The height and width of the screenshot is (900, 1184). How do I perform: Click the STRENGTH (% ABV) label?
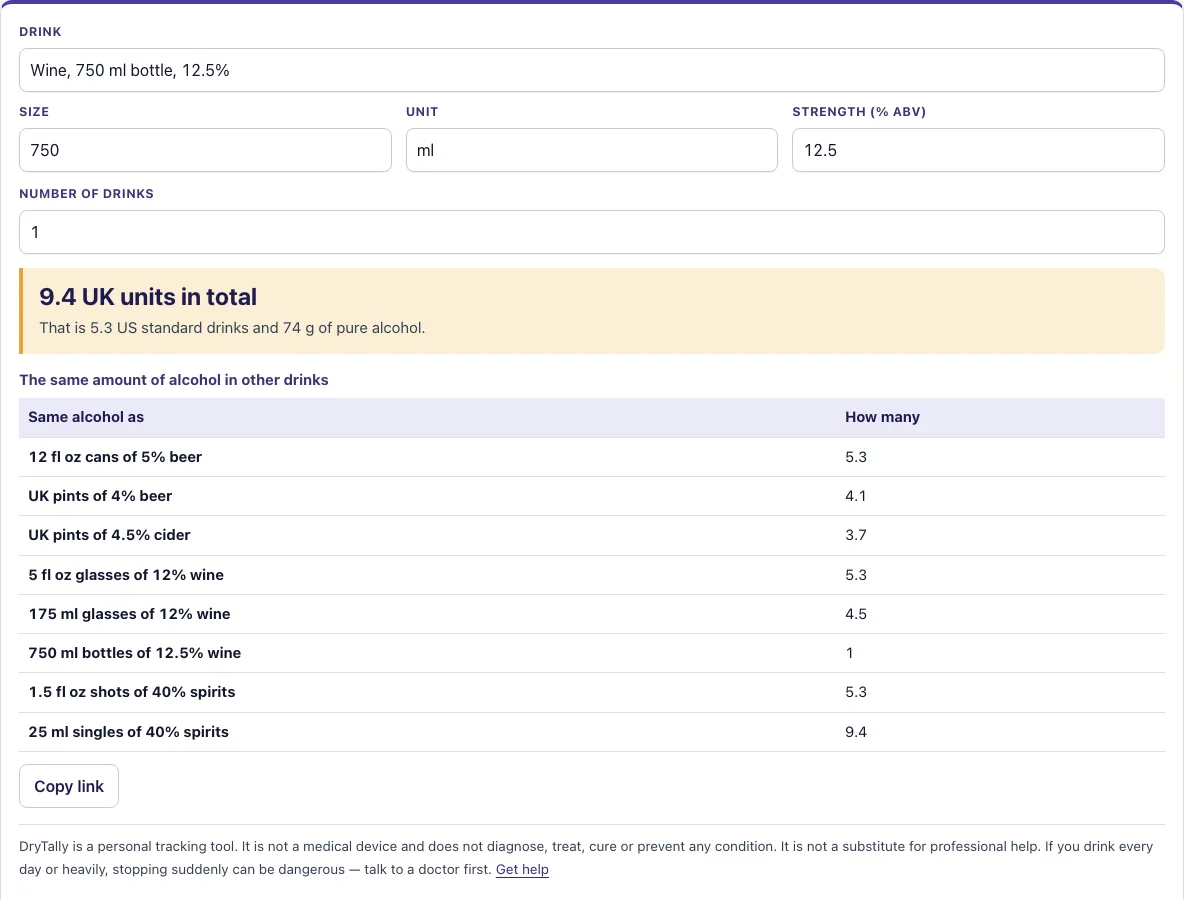pos(859,112)
